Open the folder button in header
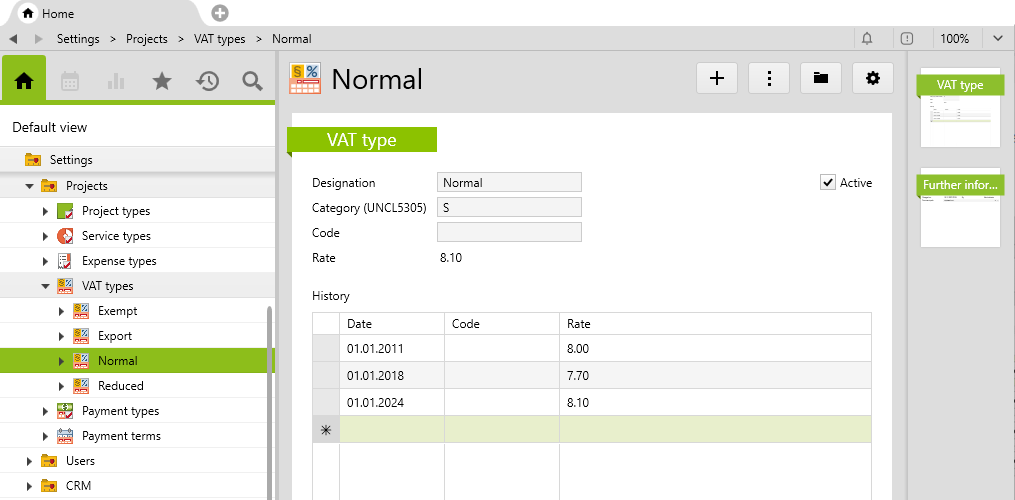 820,78
